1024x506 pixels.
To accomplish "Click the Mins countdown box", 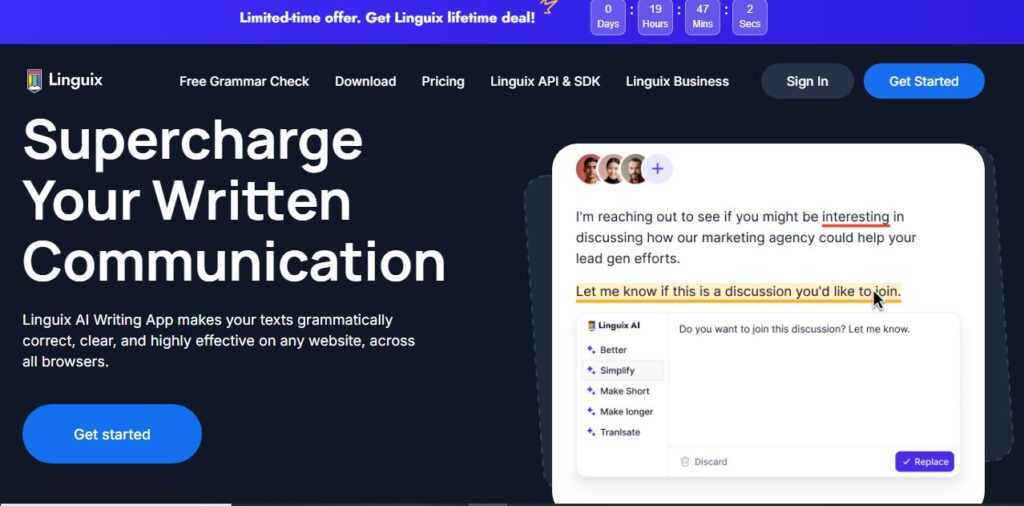I will point(702,17).
